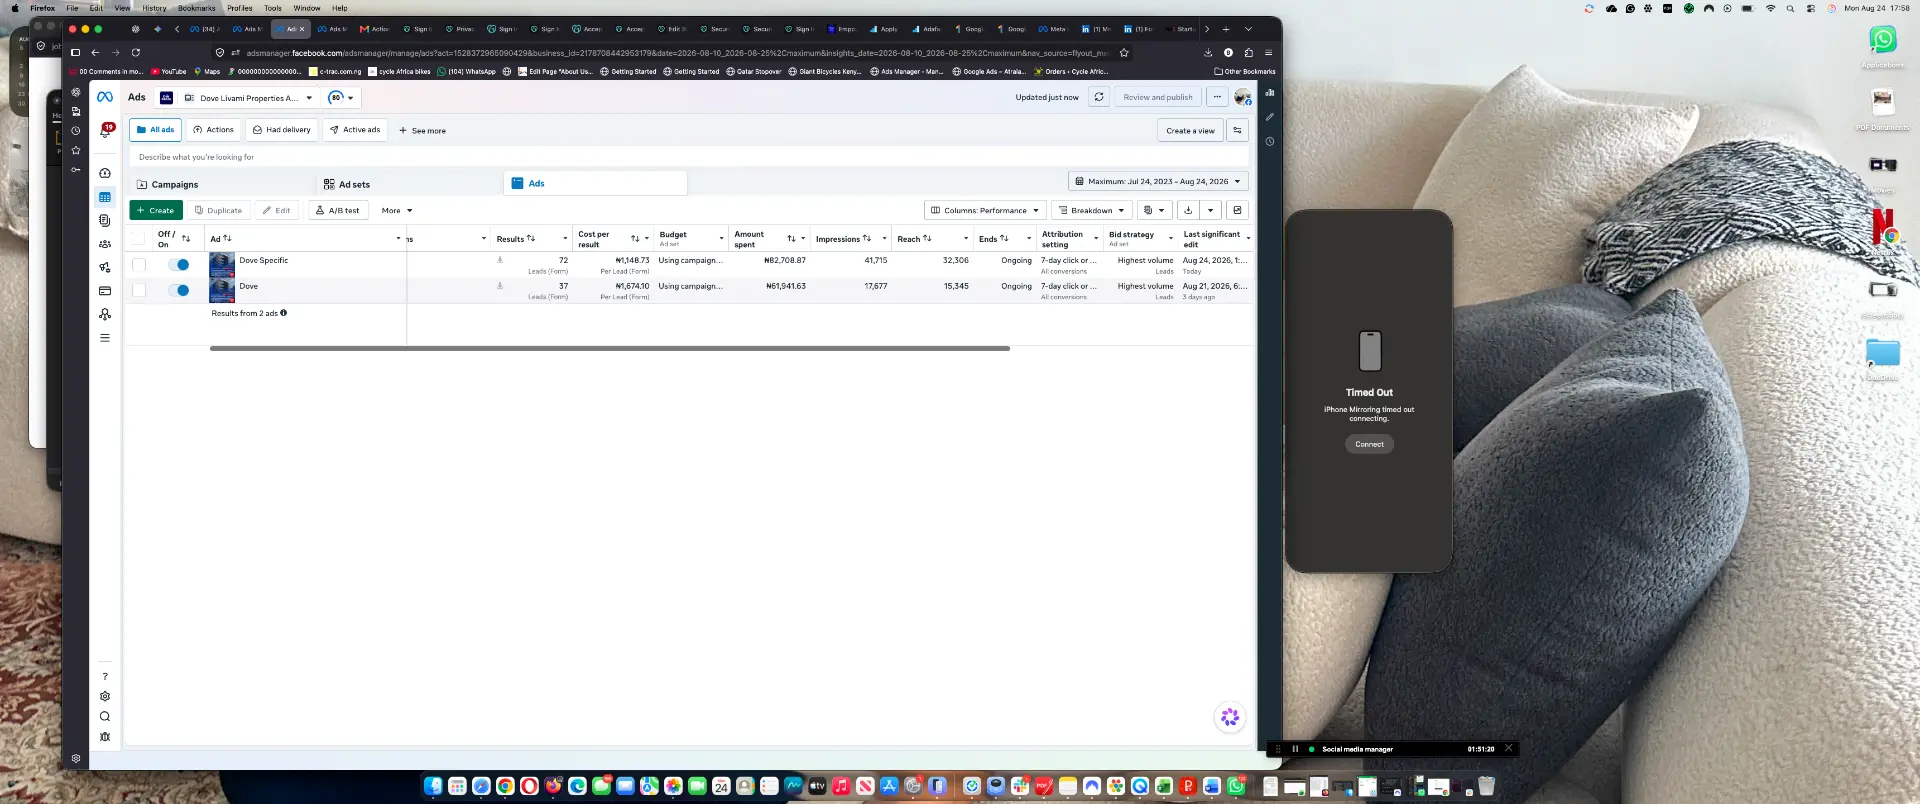The width and height of the screenshot is (1920, 804).
Task: Switch to the Campaigns tab
Action: [175, 184]
